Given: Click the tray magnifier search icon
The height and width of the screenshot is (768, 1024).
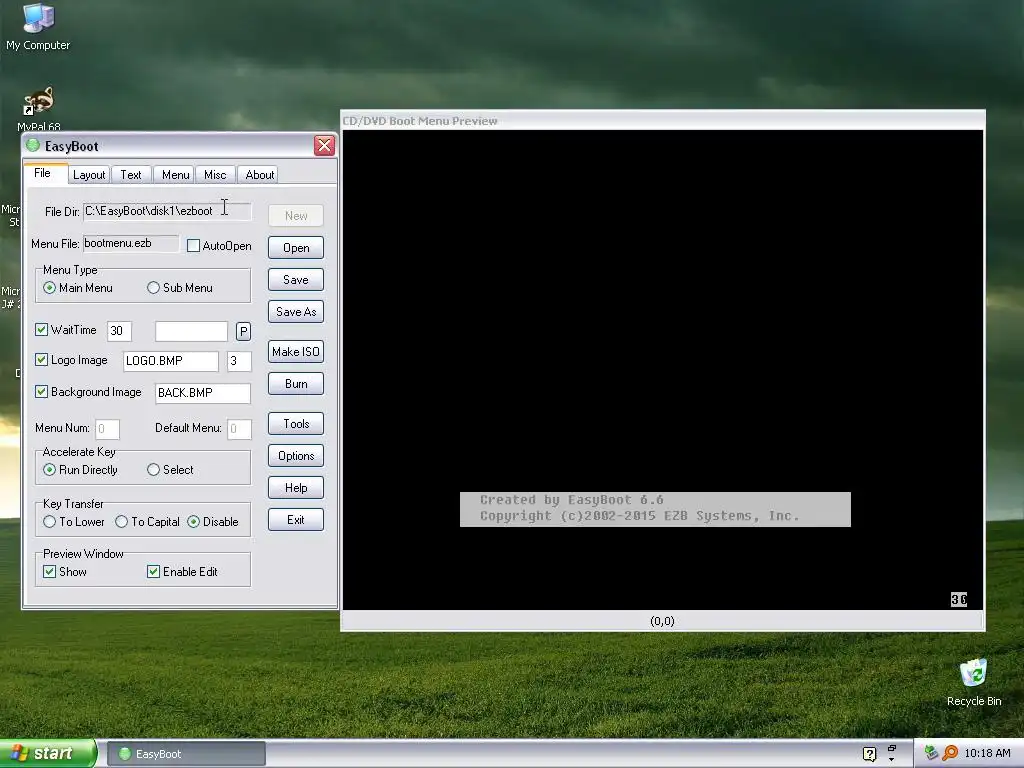Looking at the screenshot, I should [x=950, y=753].
